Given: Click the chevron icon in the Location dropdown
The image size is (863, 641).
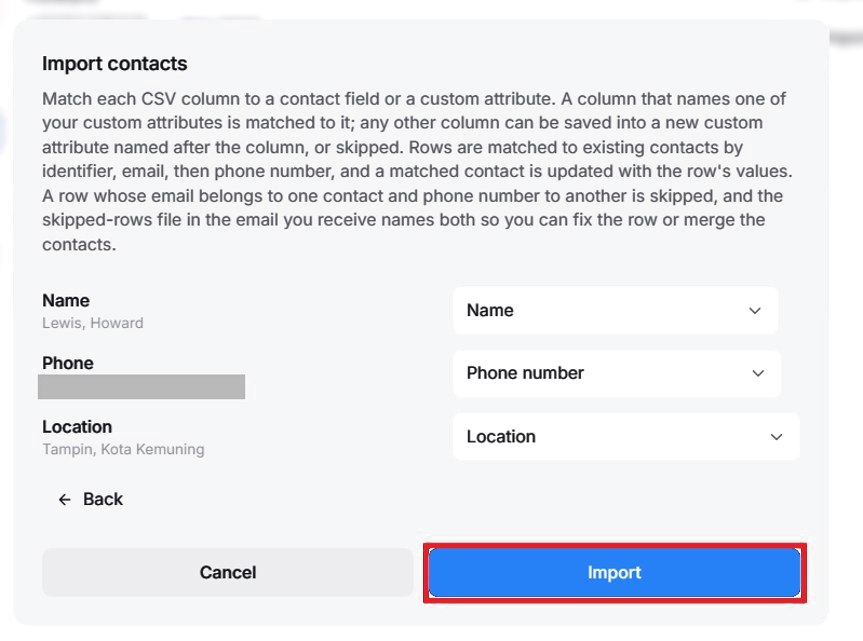Looking at the screenshot, I should pyautogui.click(x=776, y=437).
